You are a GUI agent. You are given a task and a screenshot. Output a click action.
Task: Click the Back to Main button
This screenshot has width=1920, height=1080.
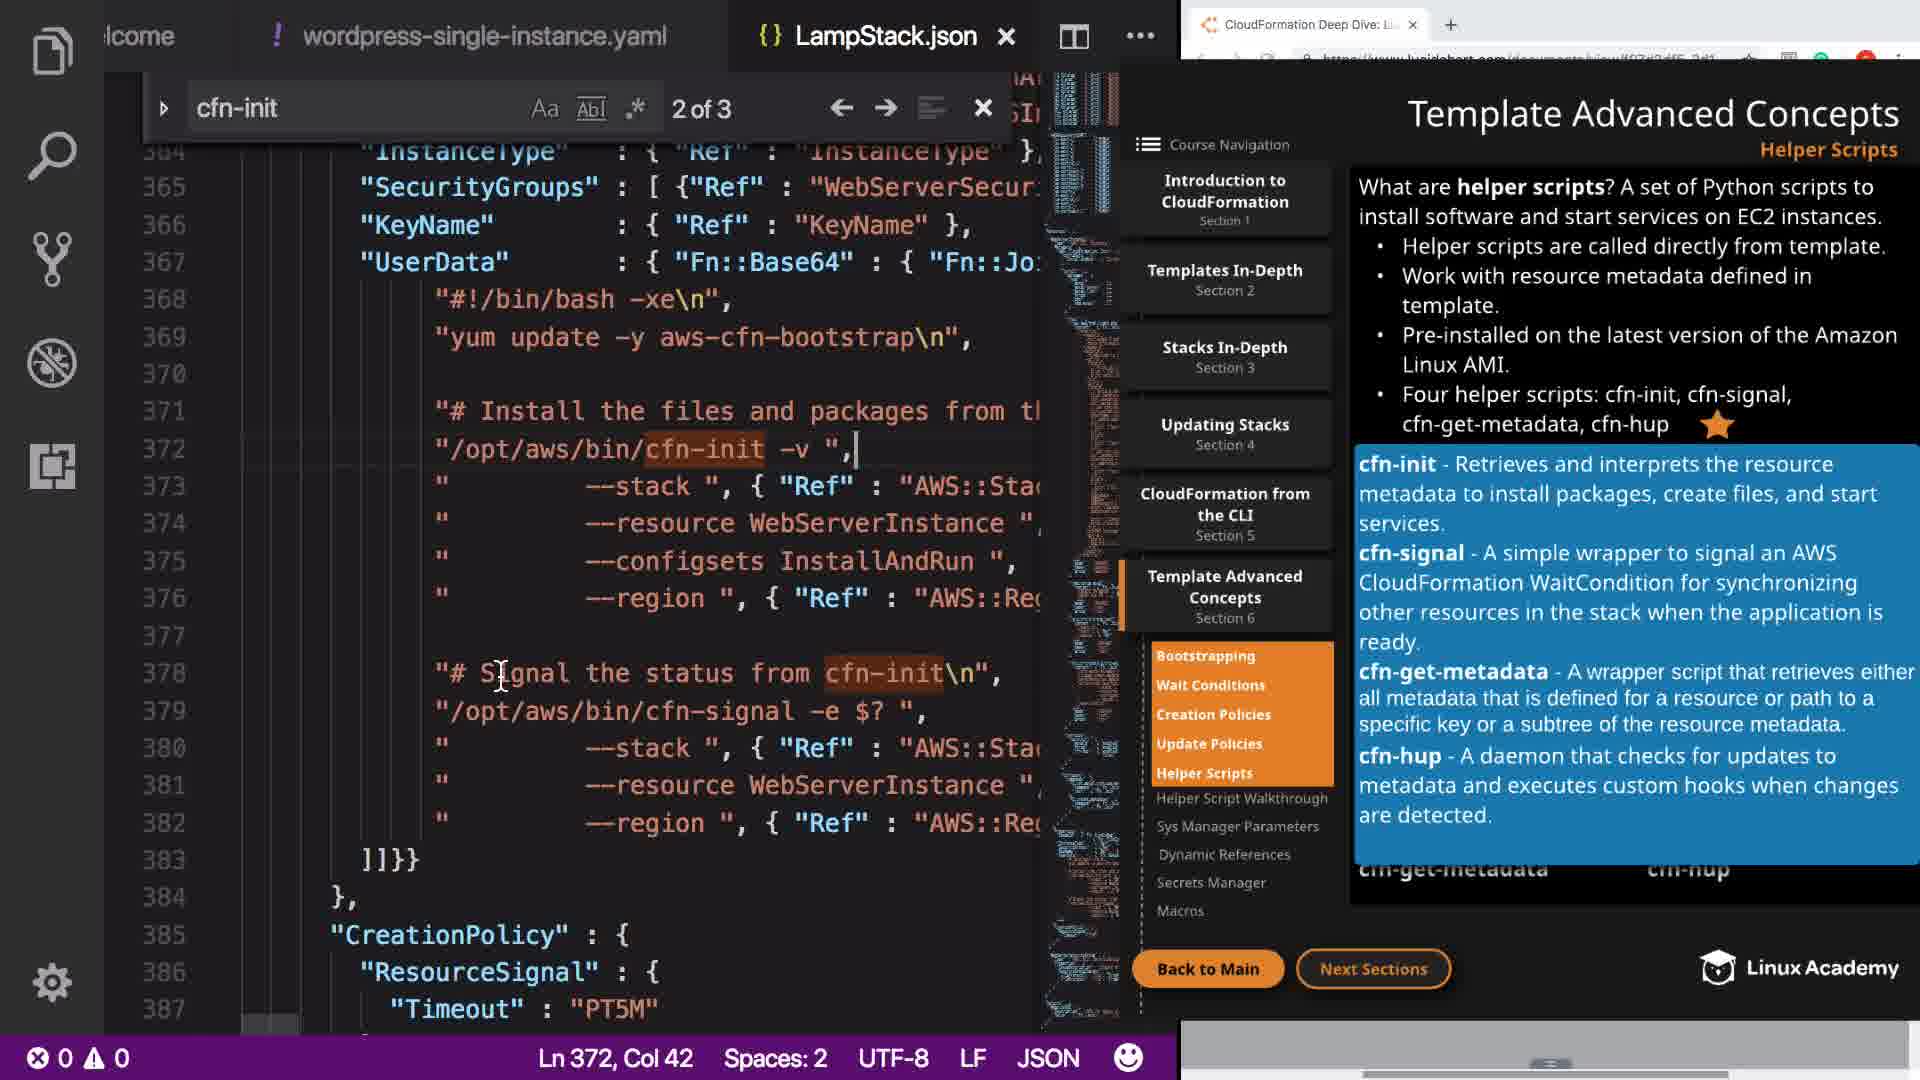pyautogui.click(x=1207, y=969)
